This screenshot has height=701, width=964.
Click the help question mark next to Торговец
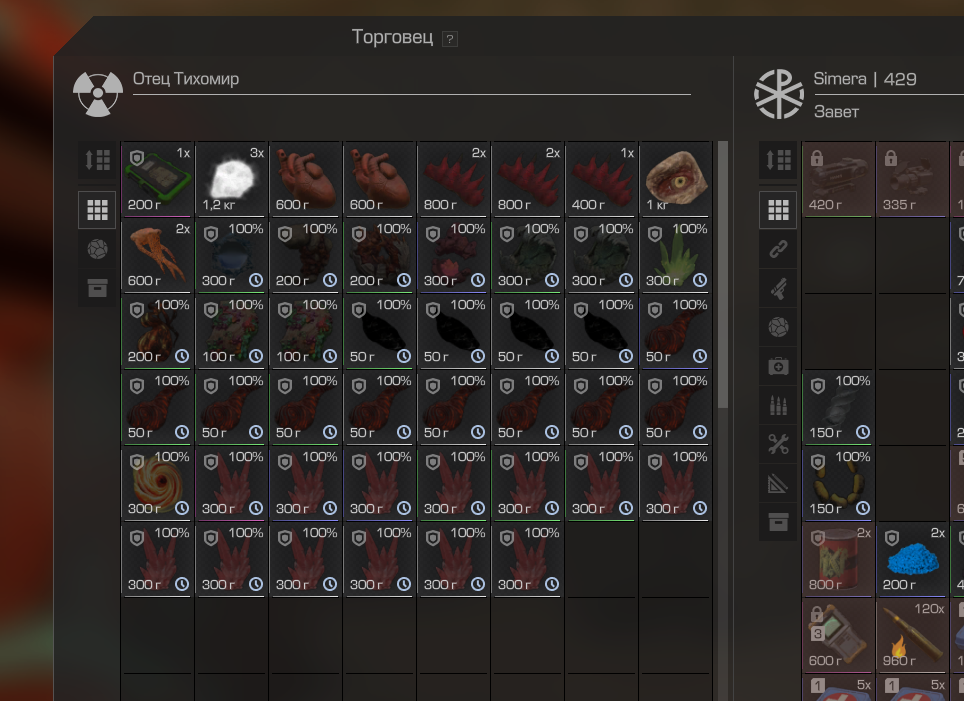coord(450,39)
